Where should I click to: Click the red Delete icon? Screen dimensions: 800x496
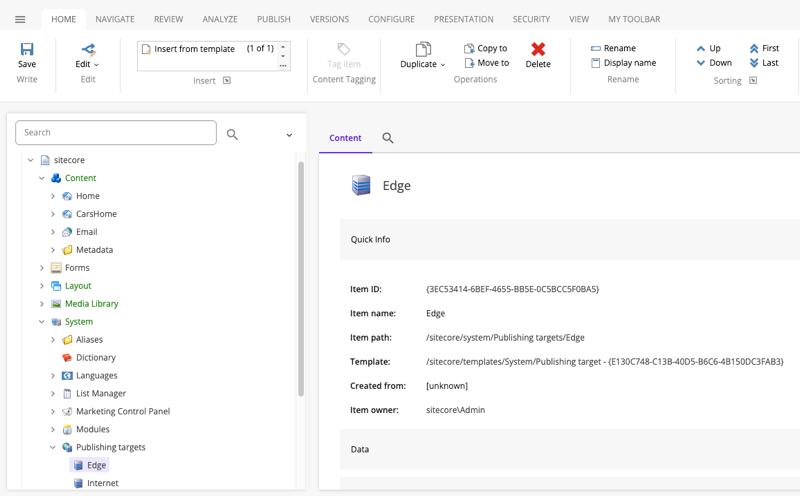[x=538, y=49]
